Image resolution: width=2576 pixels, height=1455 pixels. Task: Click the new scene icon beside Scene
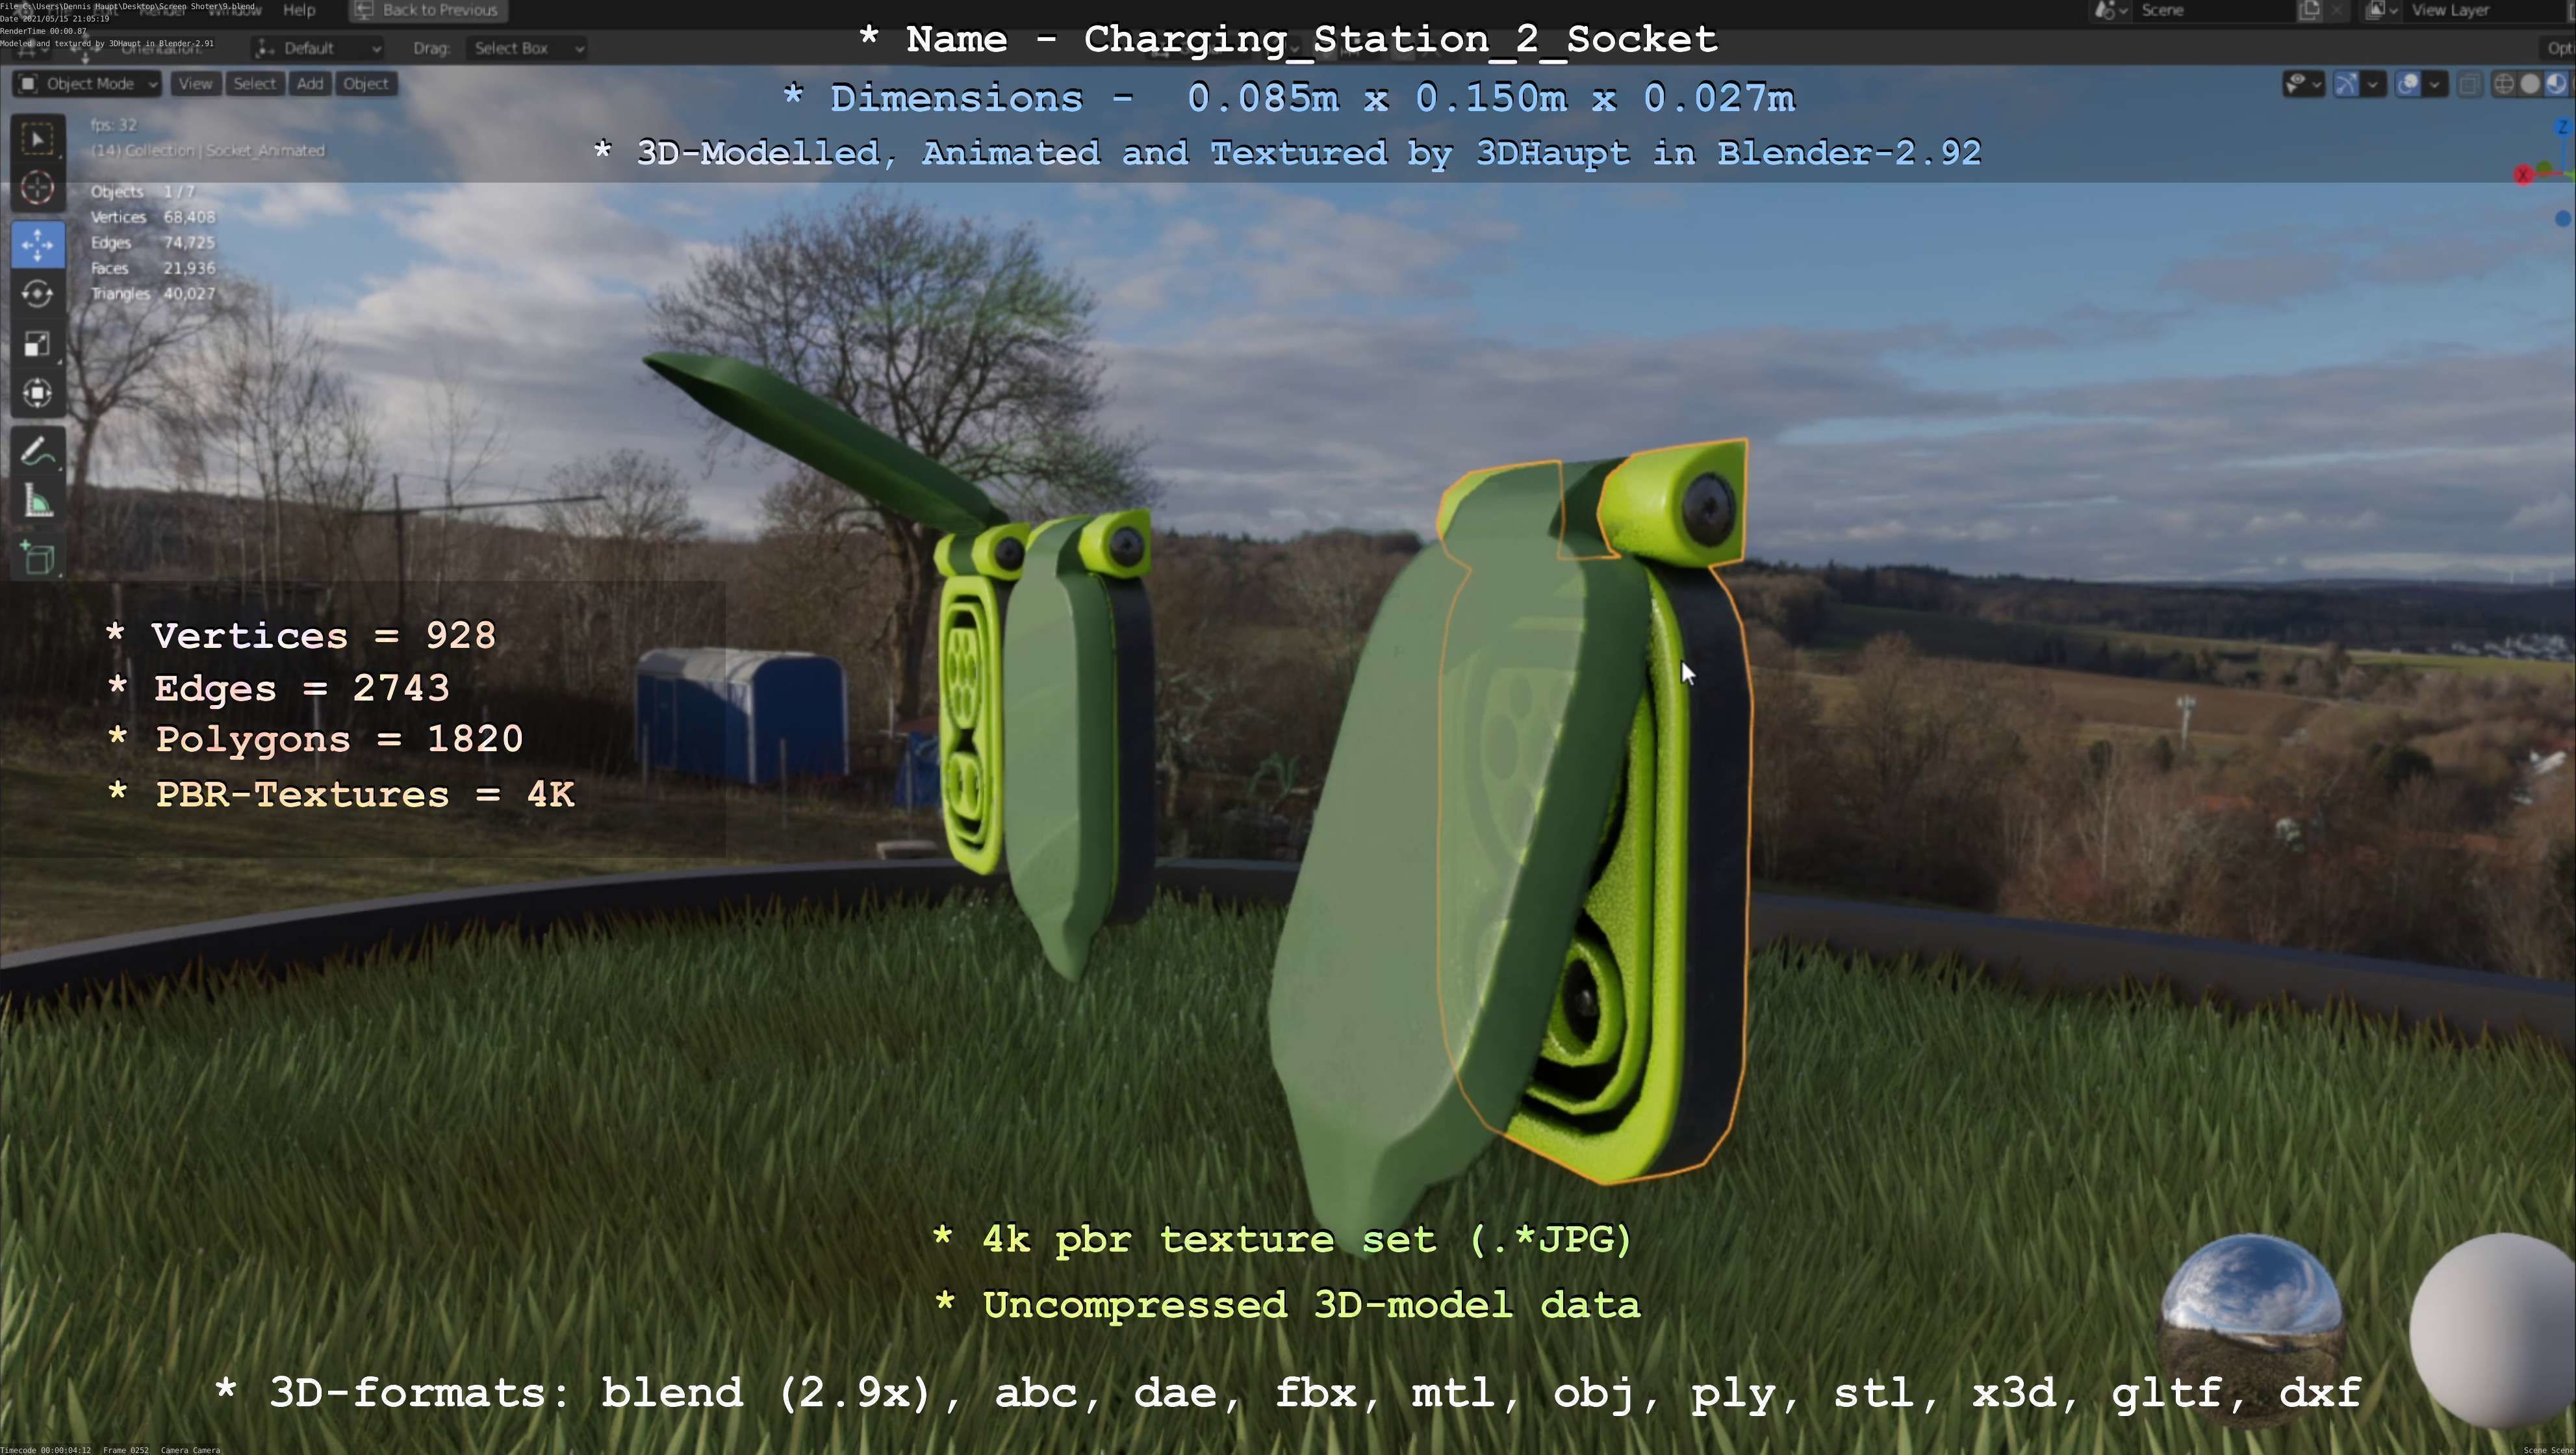tap(2309, 10)
